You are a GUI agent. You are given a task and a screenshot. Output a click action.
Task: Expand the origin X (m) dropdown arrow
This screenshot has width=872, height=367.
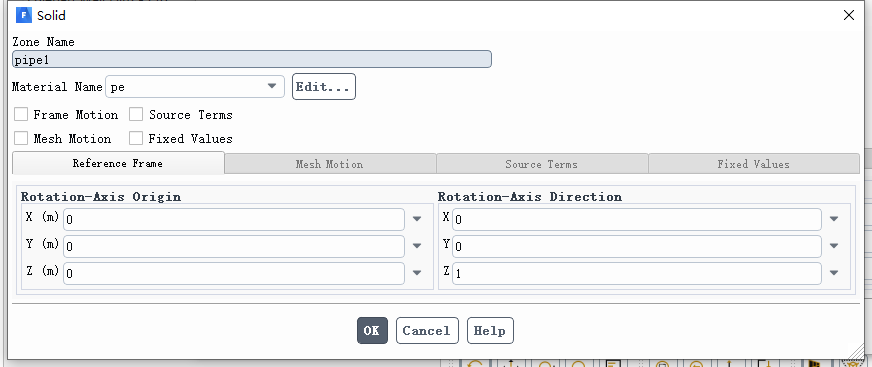[417, 219]
